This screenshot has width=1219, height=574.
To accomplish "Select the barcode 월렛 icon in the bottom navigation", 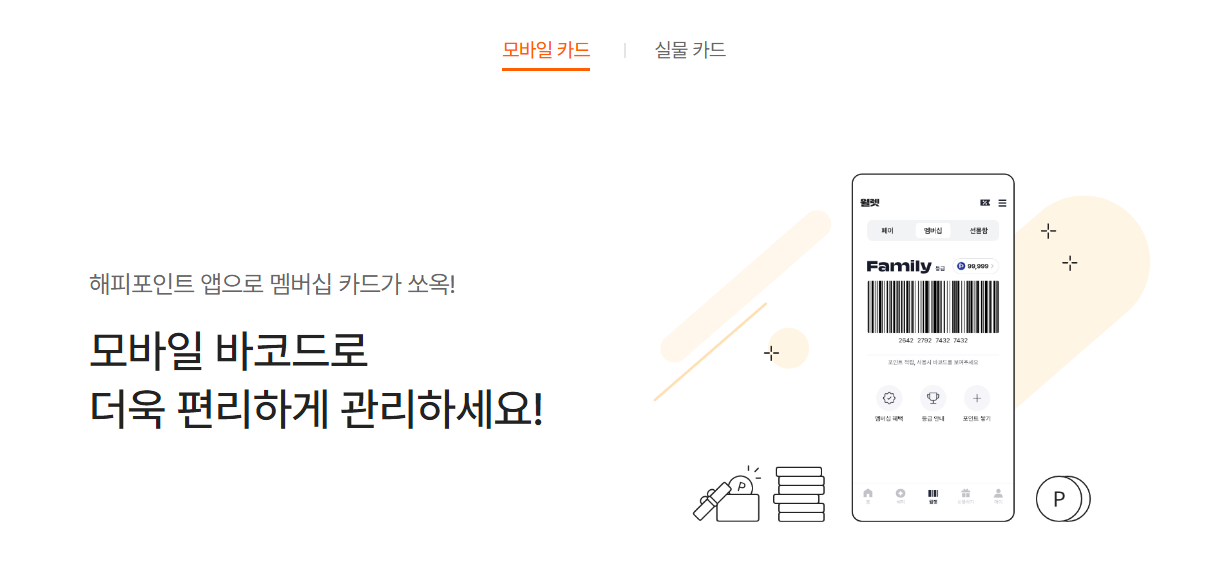I will (933, 496).
